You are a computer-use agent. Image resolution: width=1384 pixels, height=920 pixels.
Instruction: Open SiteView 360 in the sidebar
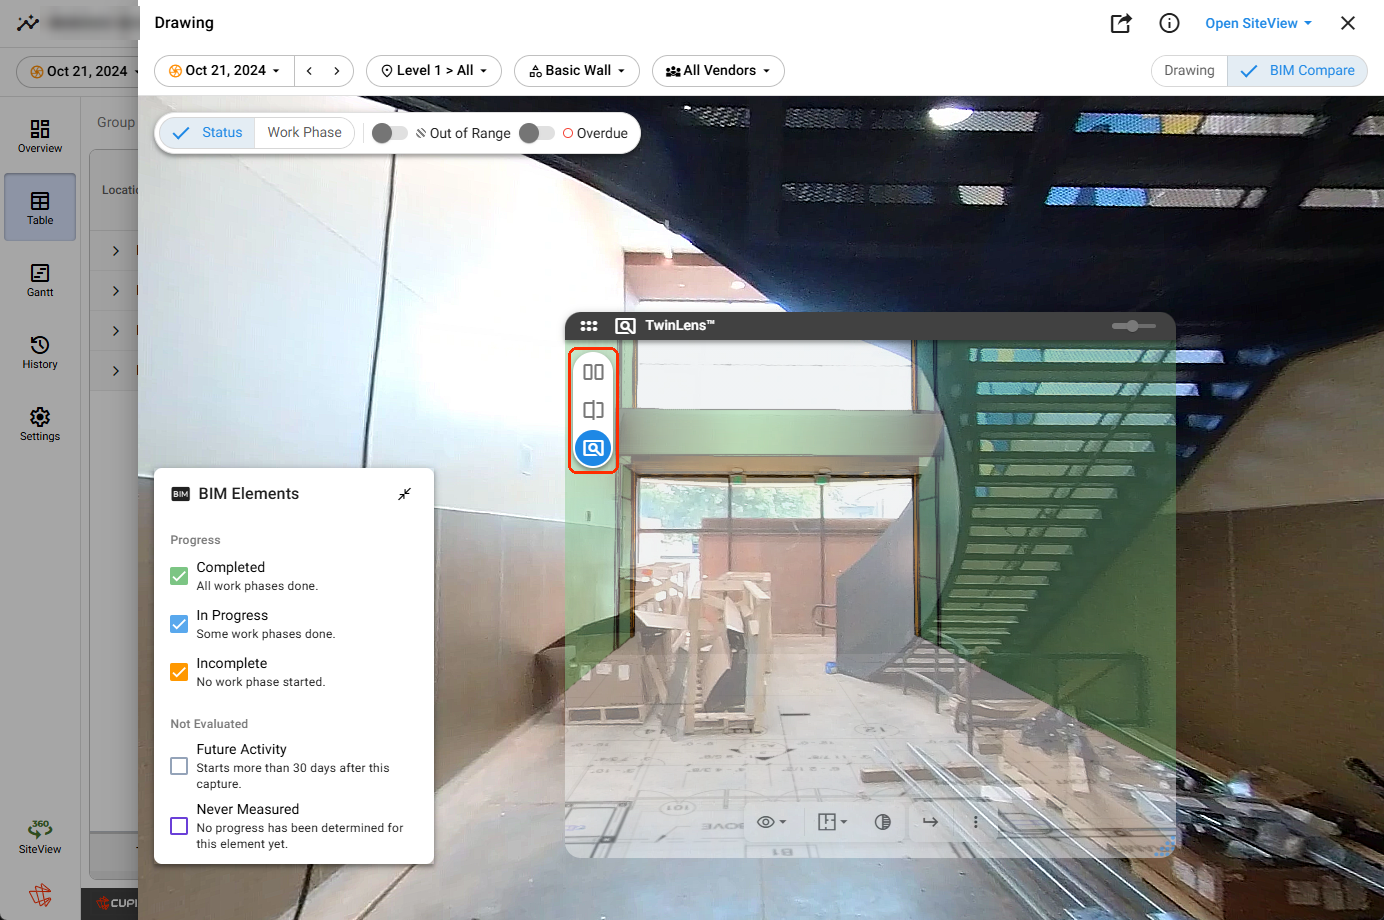[x=40, y=836]
